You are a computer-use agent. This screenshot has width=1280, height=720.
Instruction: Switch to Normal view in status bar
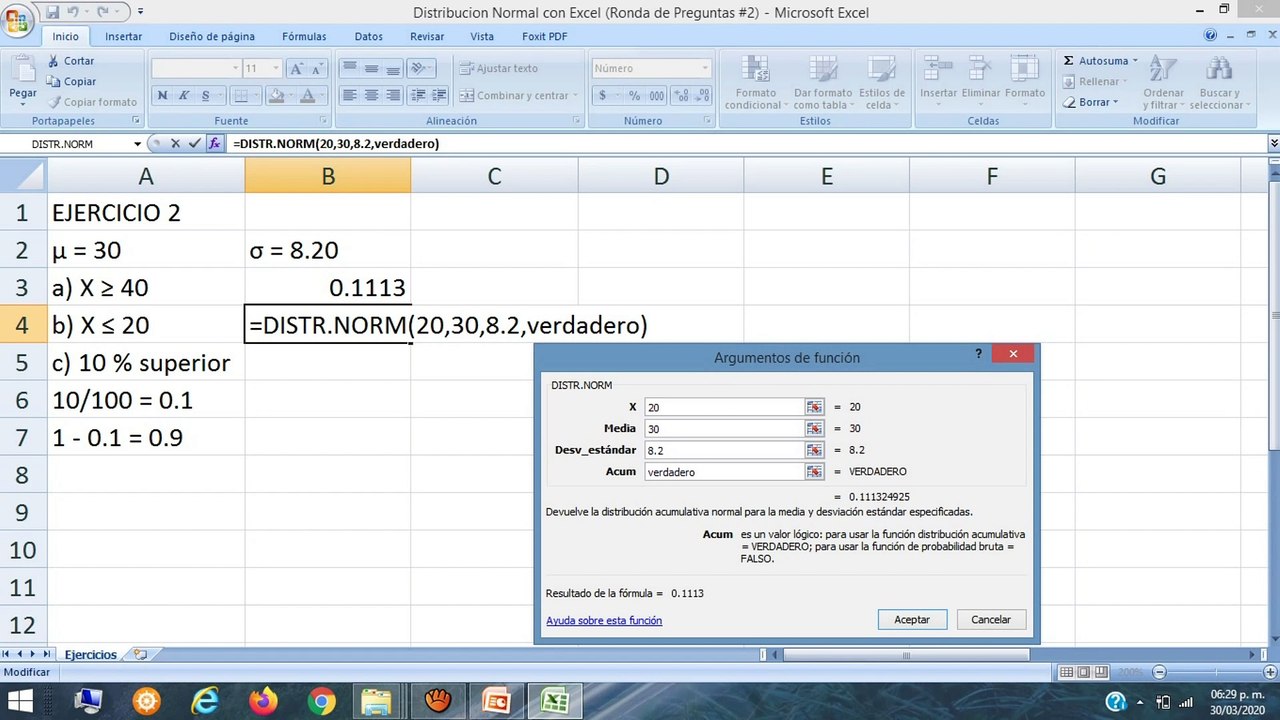coord(1067,673)
